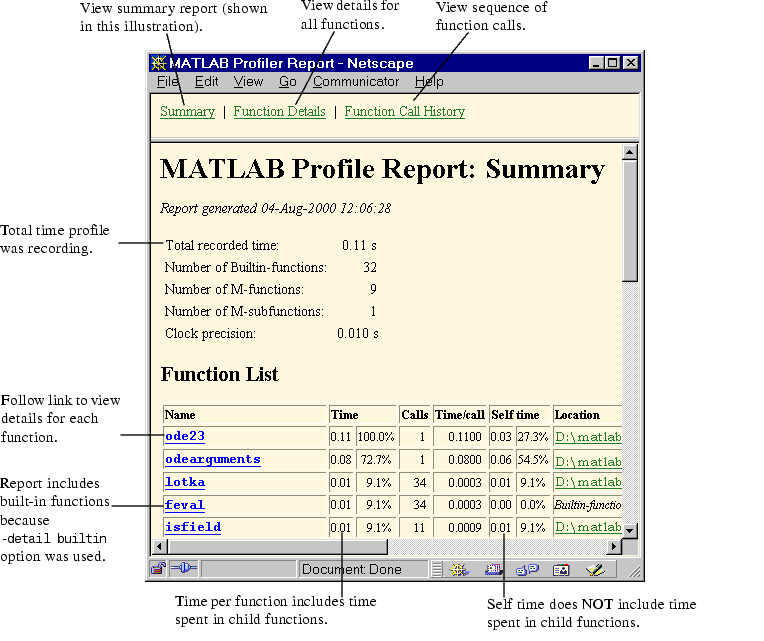
Task: Click the '0.11 s' recorded time value
Action: click(359, 245)
